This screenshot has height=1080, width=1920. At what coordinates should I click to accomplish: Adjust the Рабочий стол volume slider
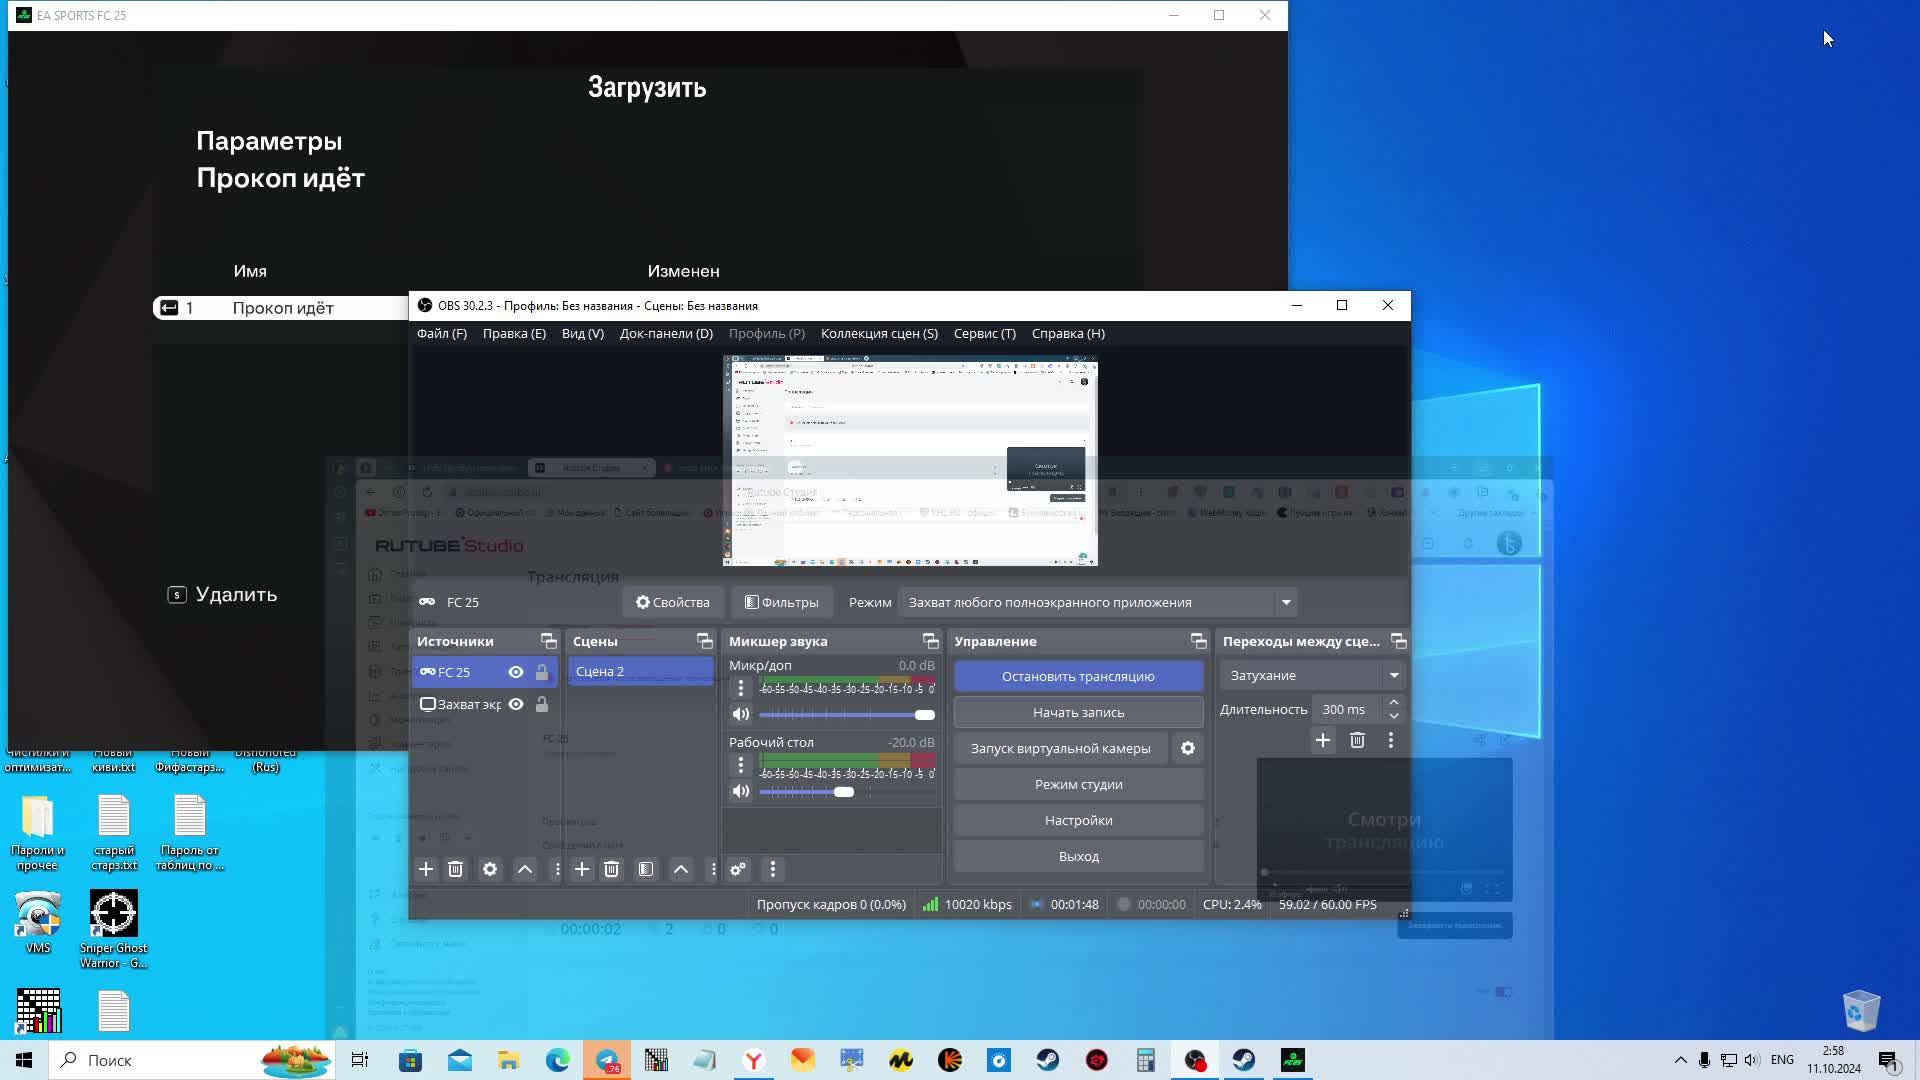[x=844, y=791]
